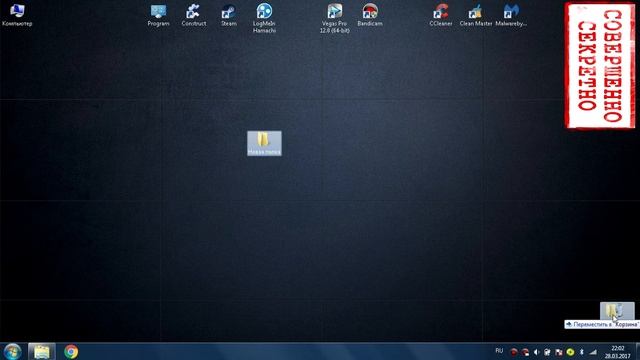Click the Совершенно секретно desktop gadget
The width and height of the screenshot is (640, 360).
(x=600, y=65)
